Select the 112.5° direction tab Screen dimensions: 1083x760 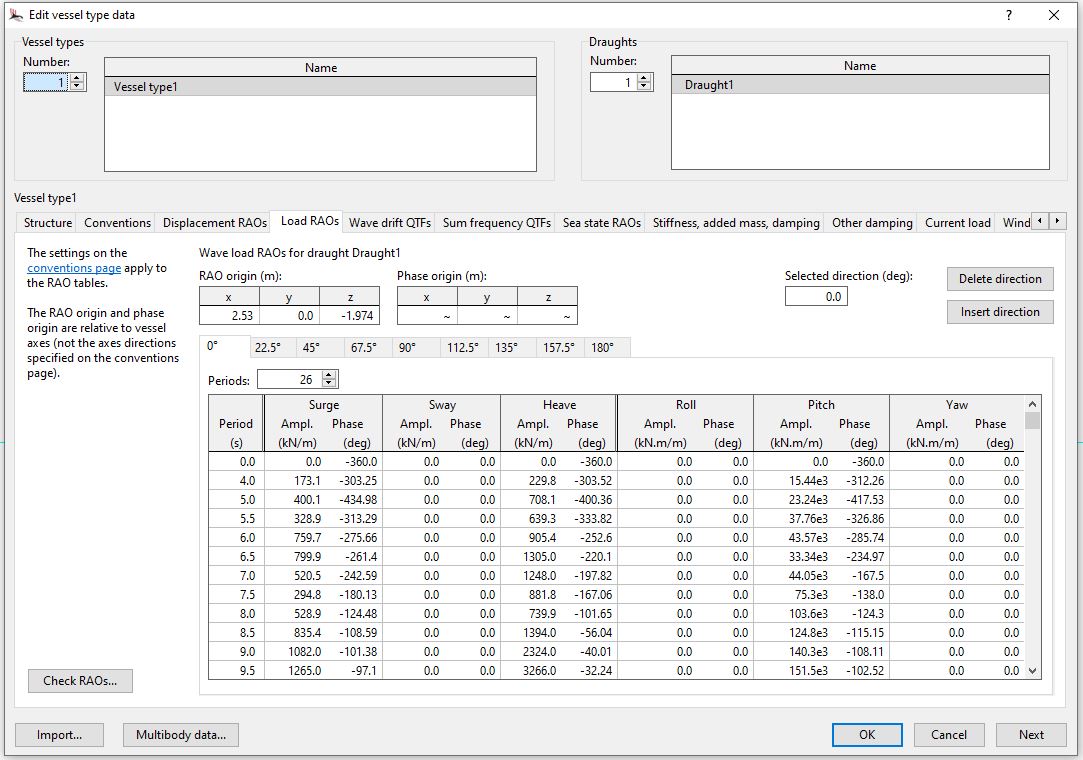click(x=464, y=348)
